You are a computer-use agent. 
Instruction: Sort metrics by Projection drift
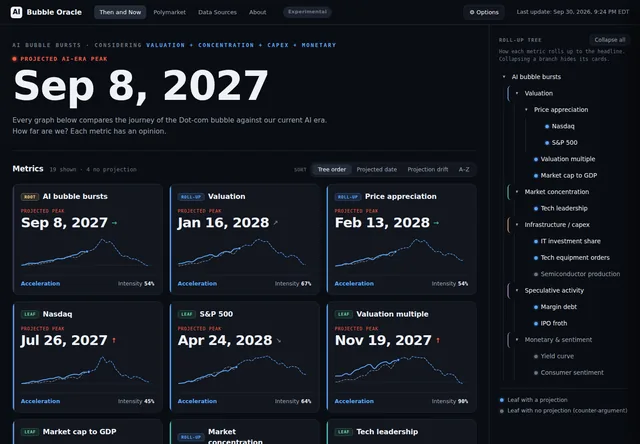click(427, 169)
